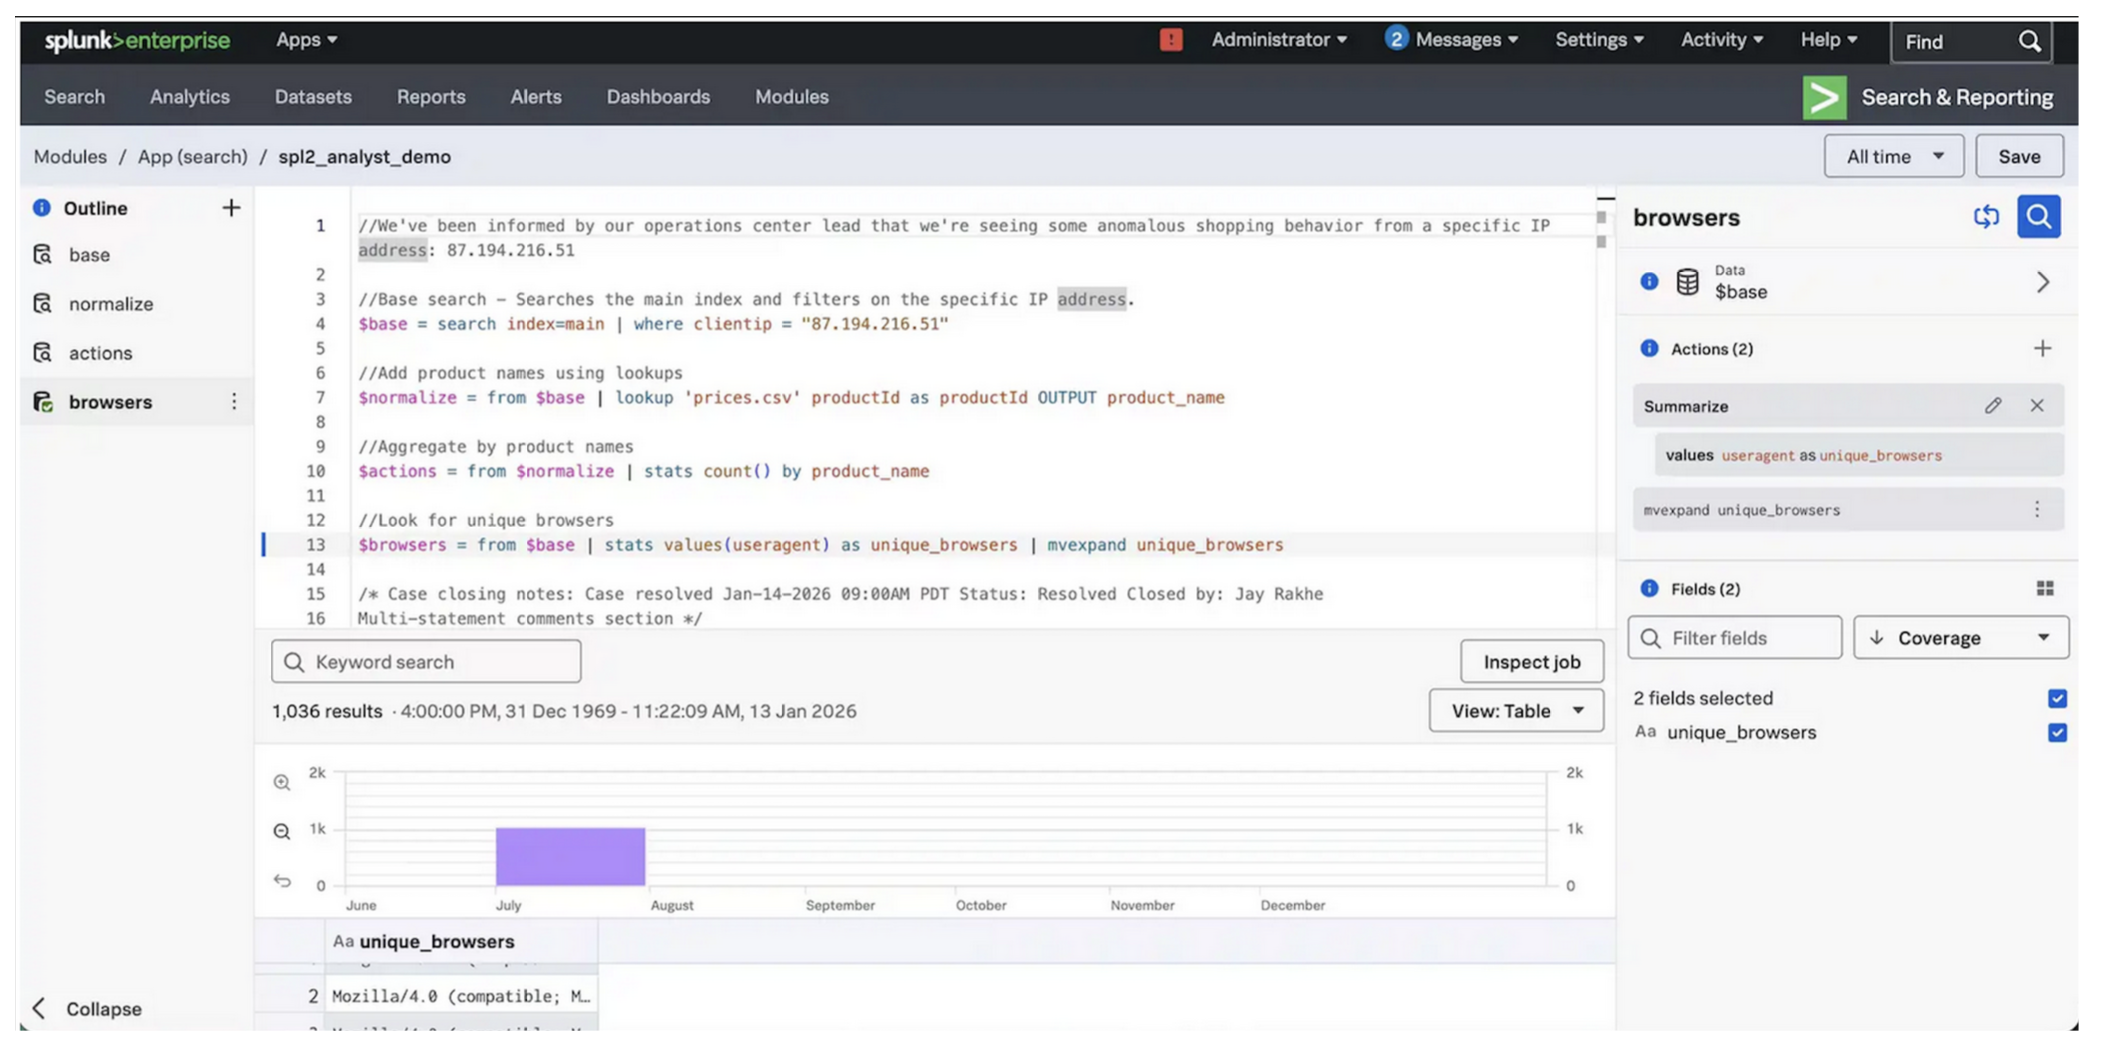
Task: Click the actions search statement icon
Action: point(43,352)
